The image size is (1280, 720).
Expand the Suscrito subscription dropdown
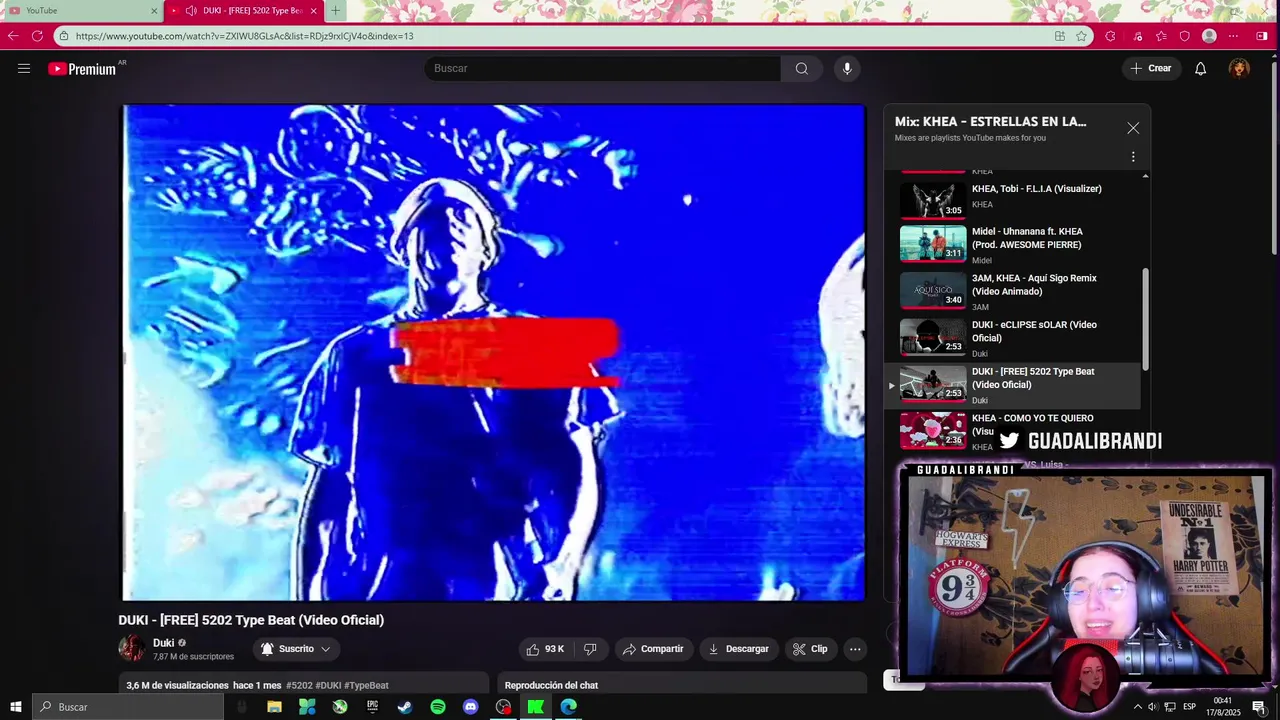click(x=296, y=649)
